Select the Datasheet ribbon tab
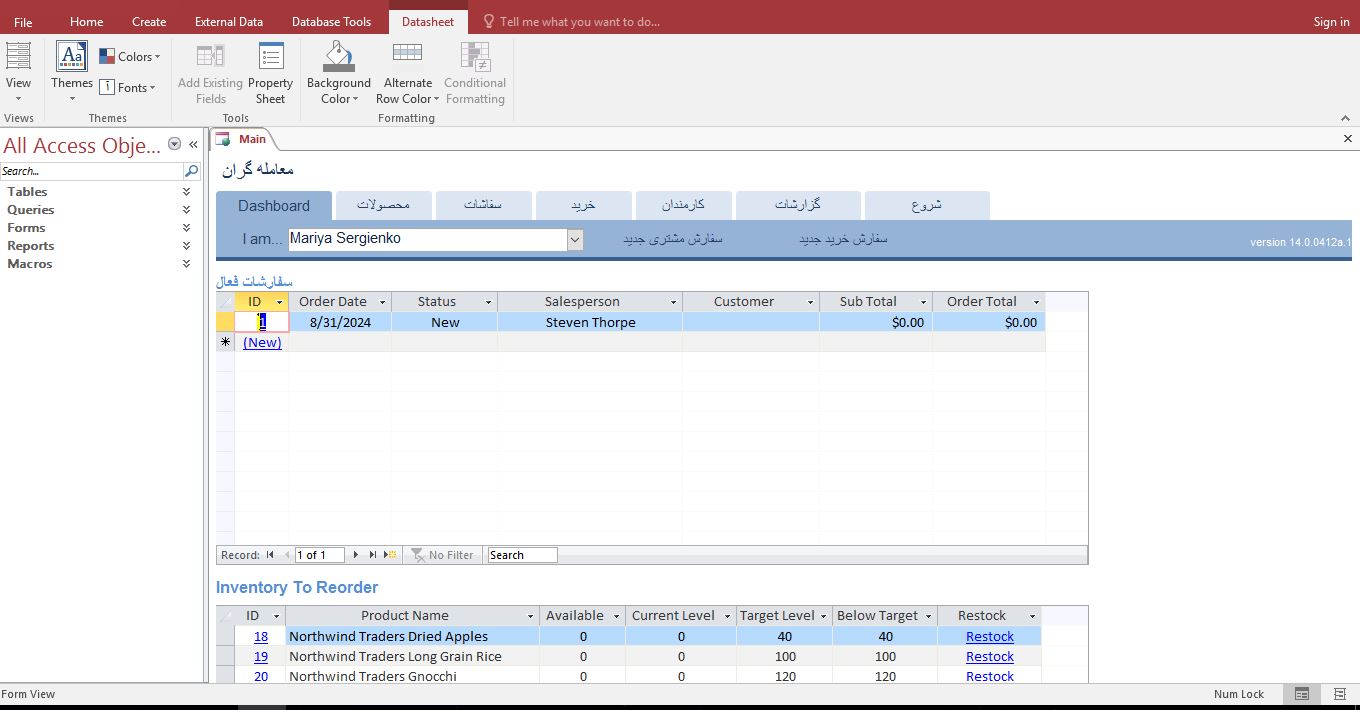 (x=428, y=21)
